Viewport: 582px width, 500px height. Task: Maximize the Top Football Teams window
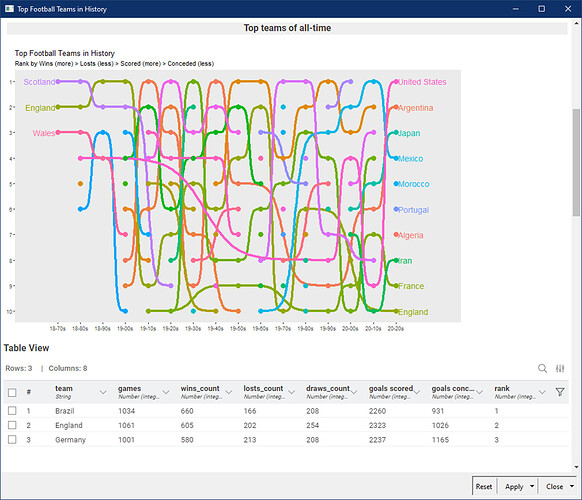click(542, 9)
